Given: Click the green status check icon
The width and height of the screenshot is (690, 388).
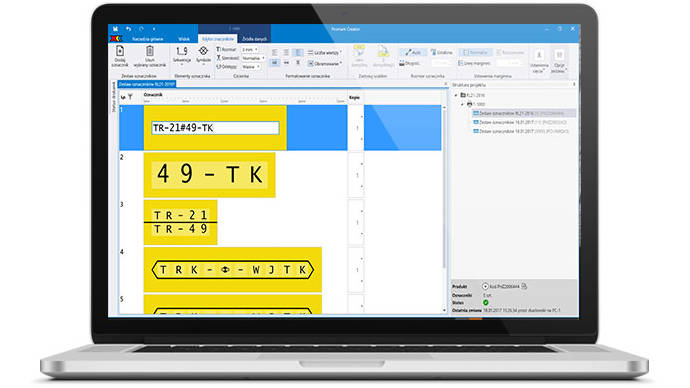Looking at the screenshot, I should click(486, 303).
